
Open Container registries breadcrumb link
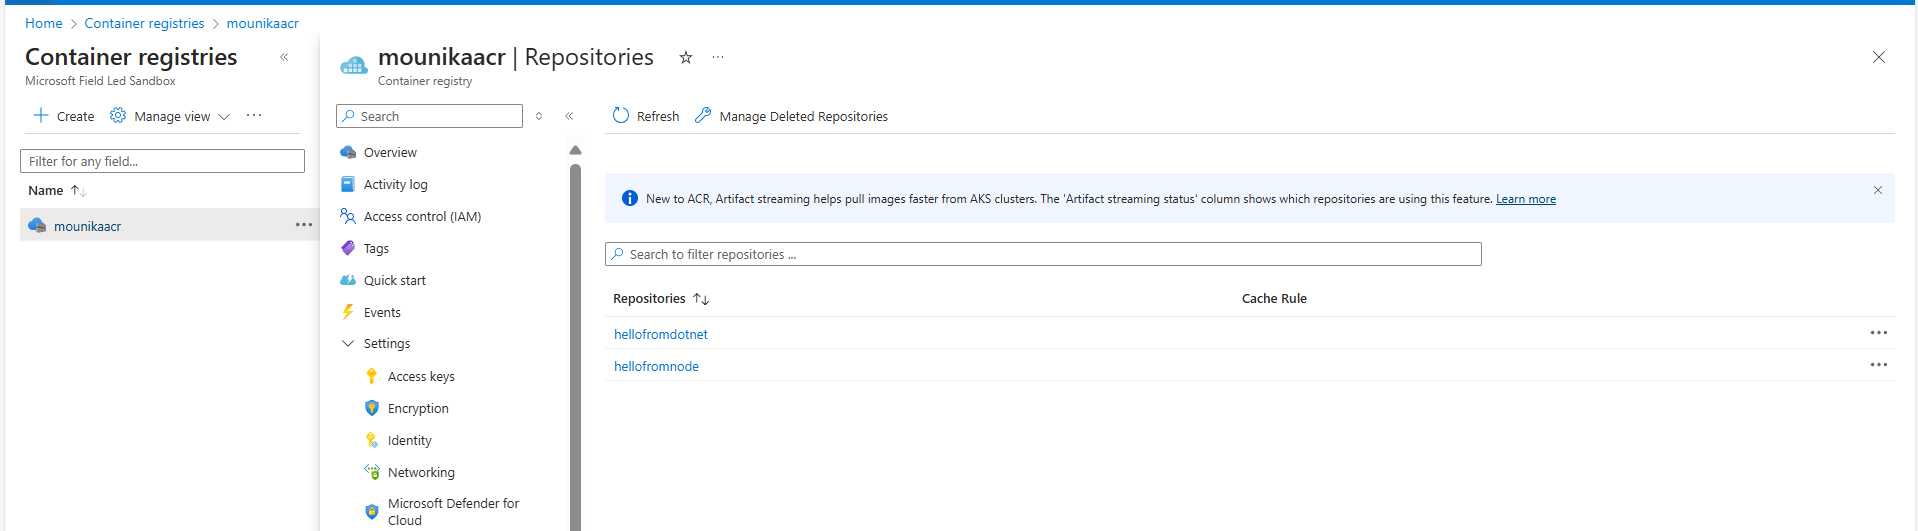pyautogui.click(x=144, y=23)
